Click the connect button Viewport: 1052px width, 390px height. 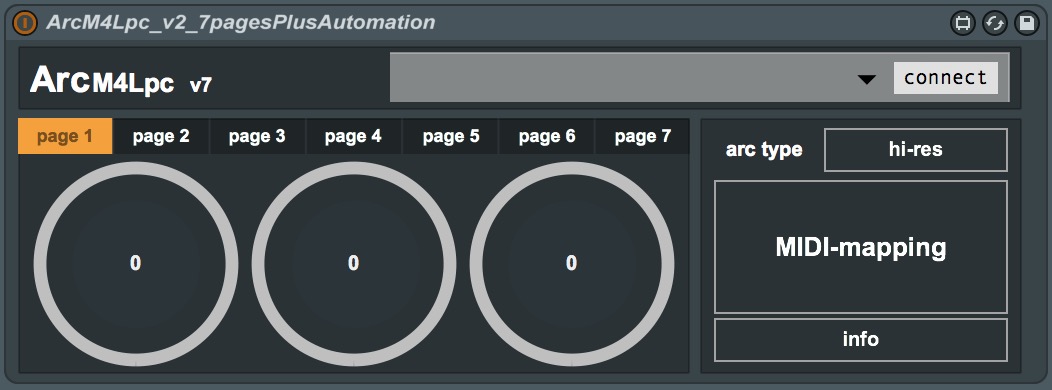945,78
